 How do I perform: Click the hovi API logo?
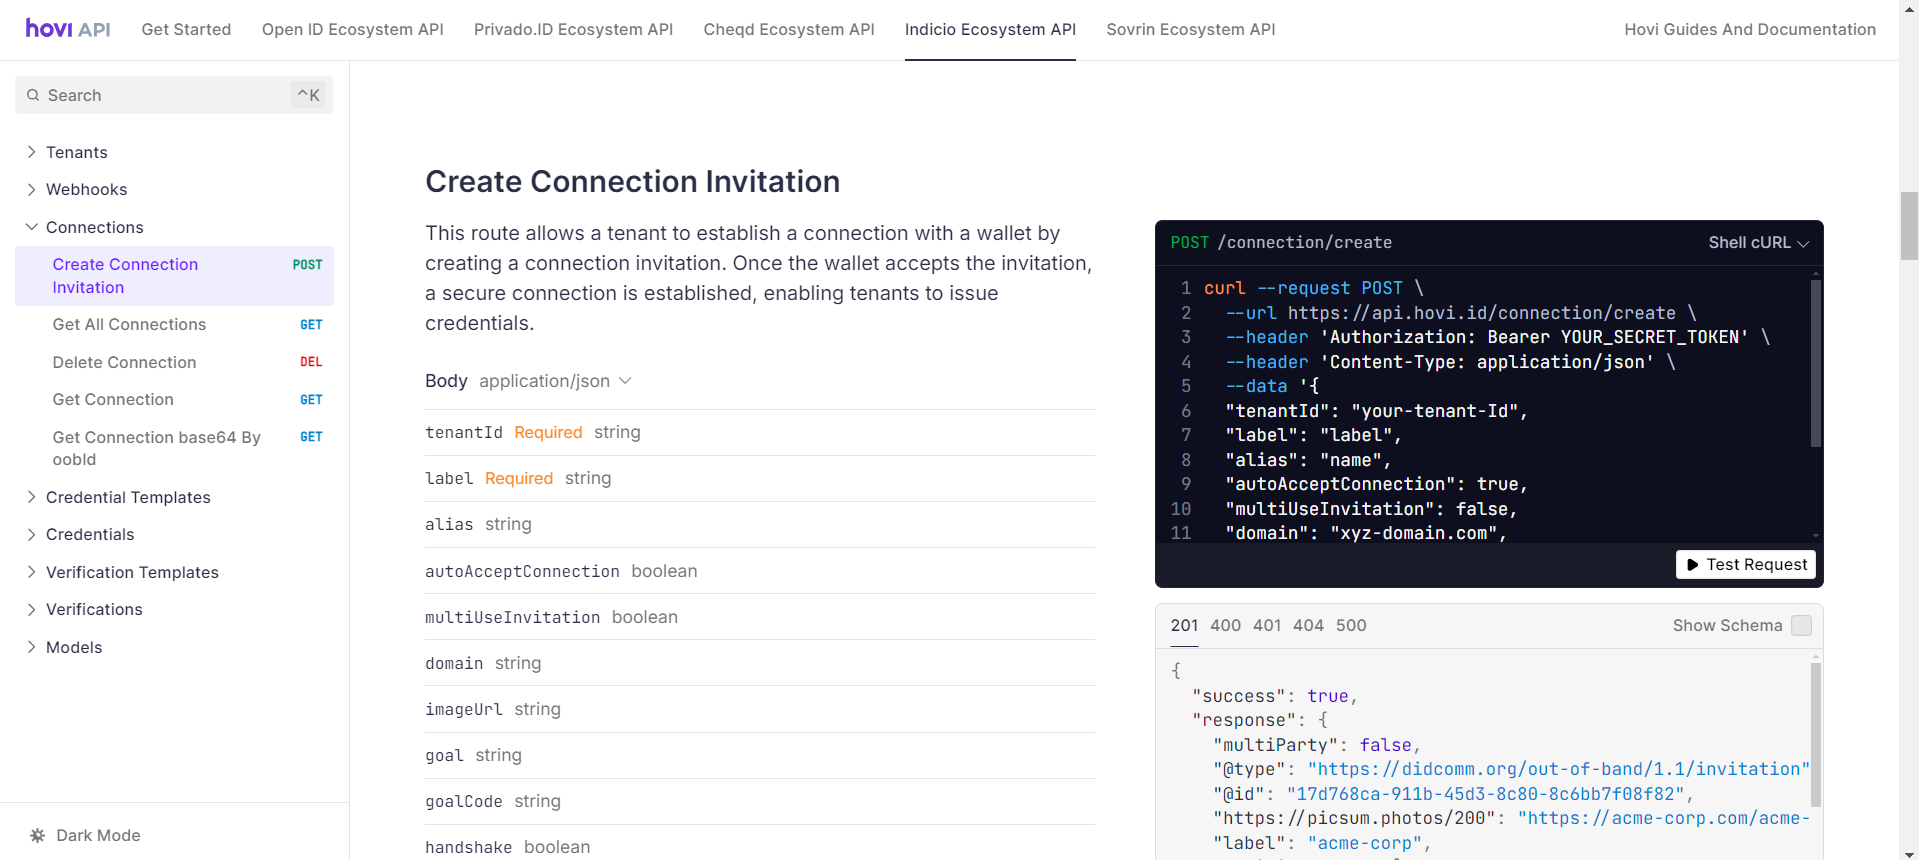tap(68, 29)
